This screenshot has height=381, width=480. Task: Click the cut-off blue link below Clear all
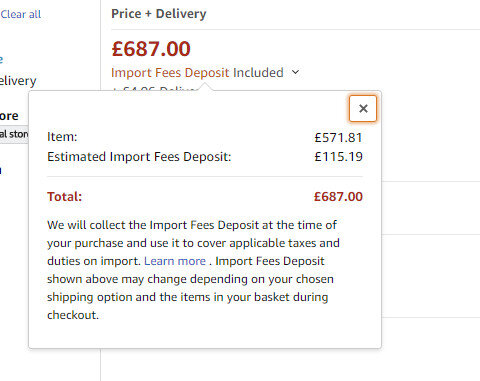point(1,59)
